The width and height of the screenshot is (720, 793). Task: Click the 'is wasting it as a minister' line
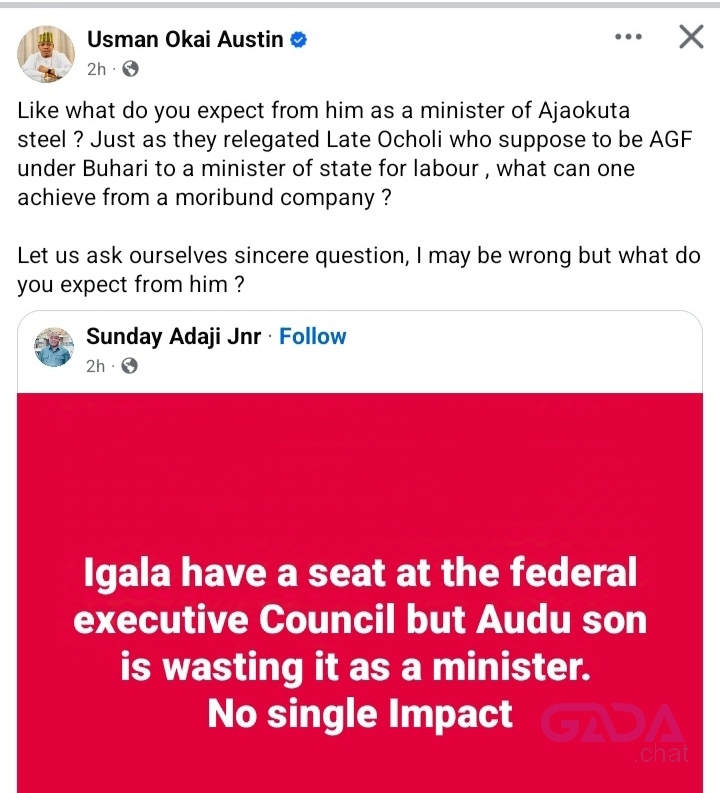[355, 668]
